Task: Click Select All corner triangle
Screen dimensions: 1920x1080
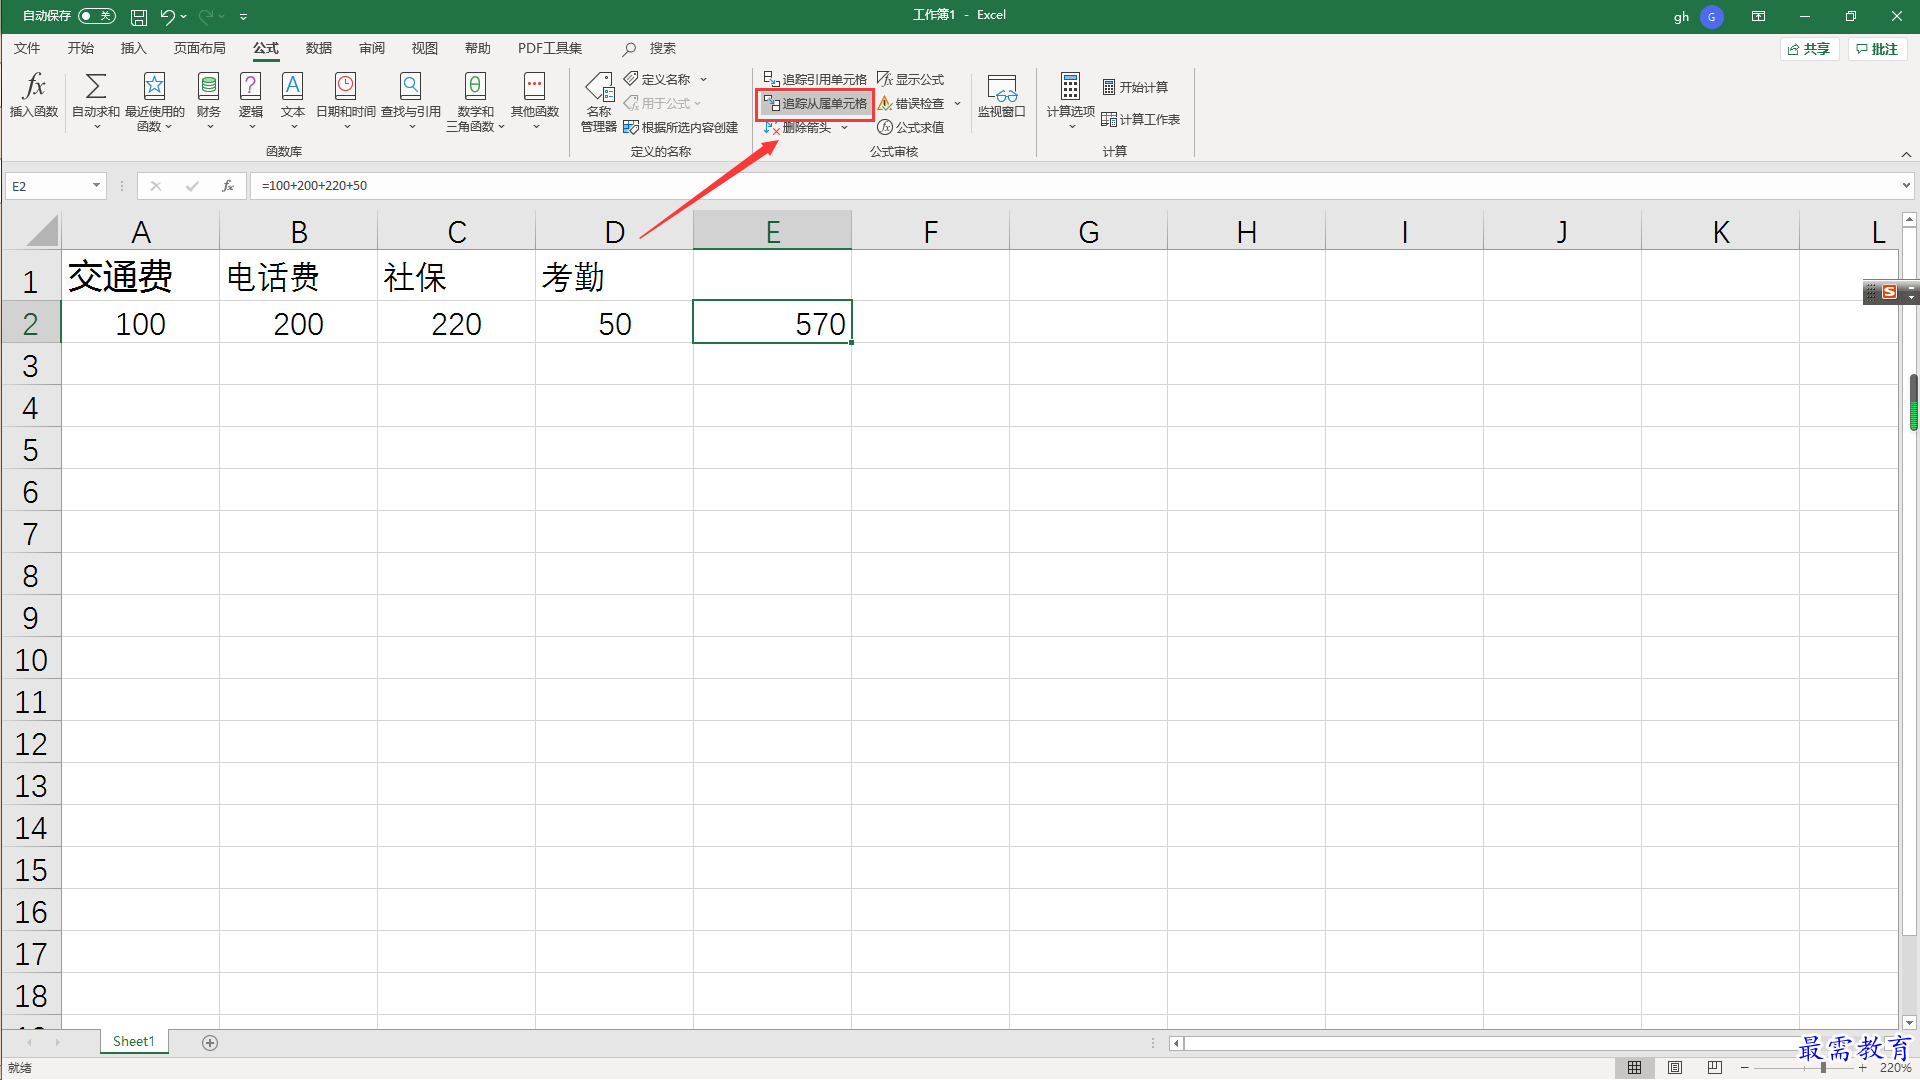Action: point(41,231)
